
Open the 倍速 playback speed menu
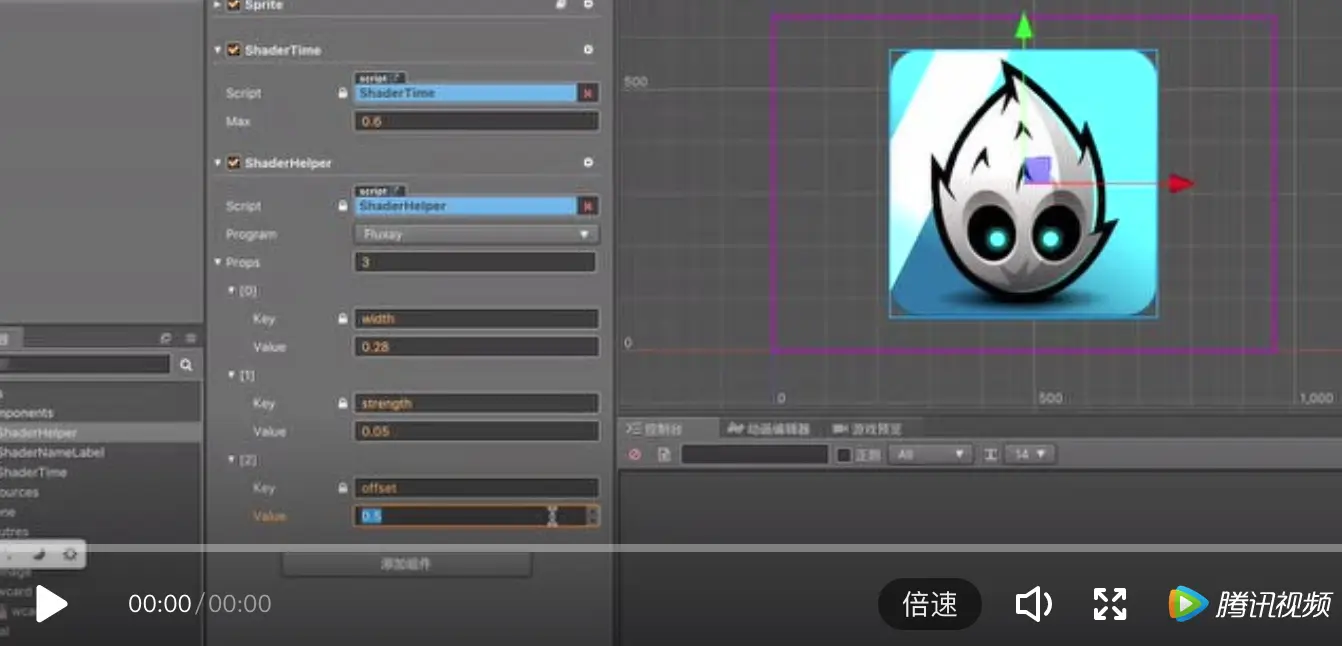[930, 604]
